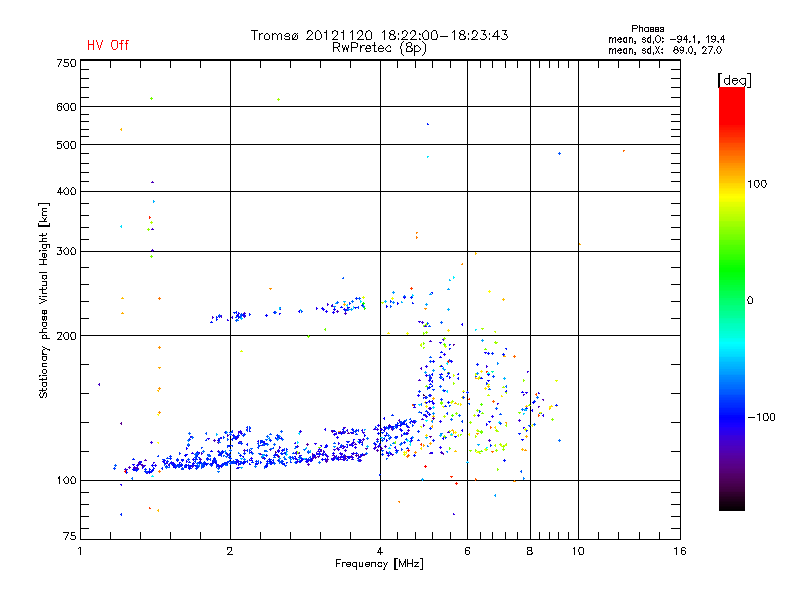Image resolution: width=800 pixels, height=600 pixels.
Task: Click y-axis tick label "100"
Action: [67, 481]
